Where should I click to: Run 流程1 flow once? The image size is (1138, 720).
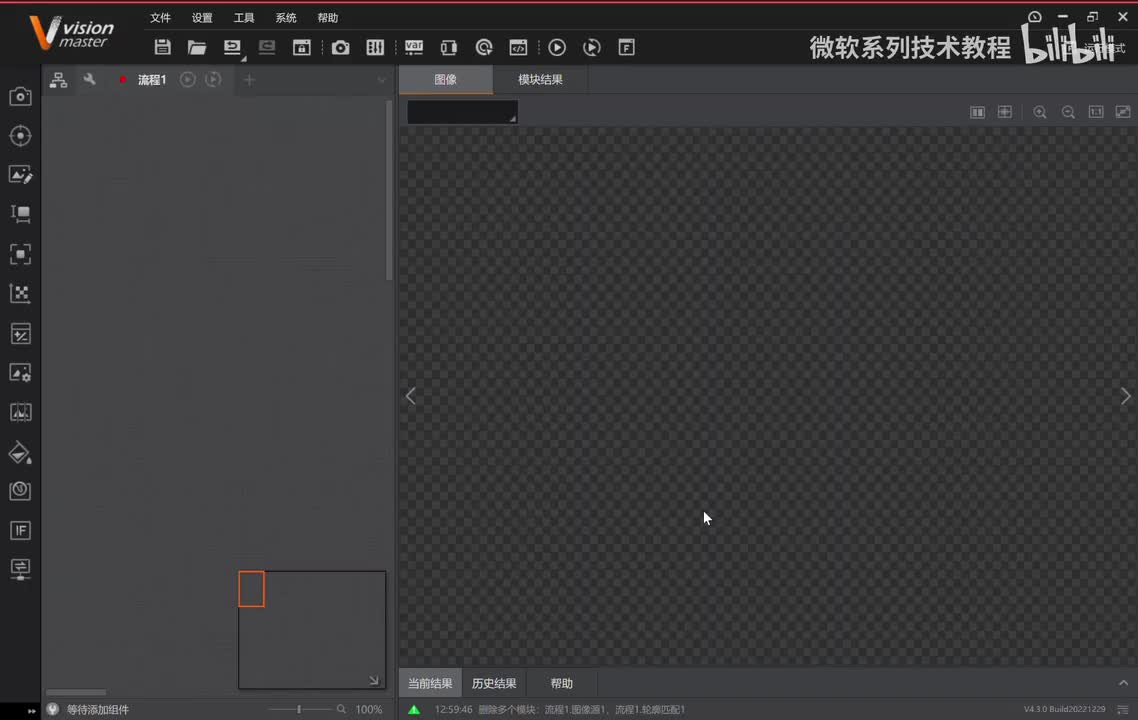(187, 79)
